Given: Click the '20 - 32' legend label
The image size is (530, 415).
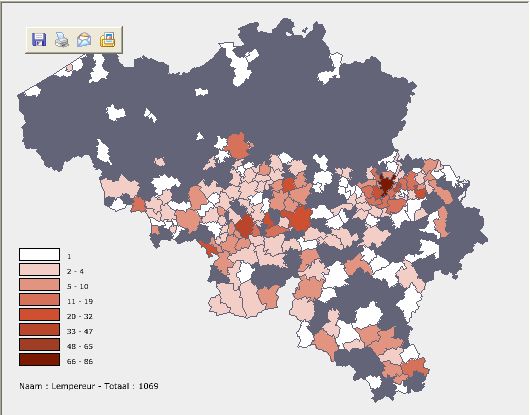Looking at the screenshot, I should pos(80,316).
